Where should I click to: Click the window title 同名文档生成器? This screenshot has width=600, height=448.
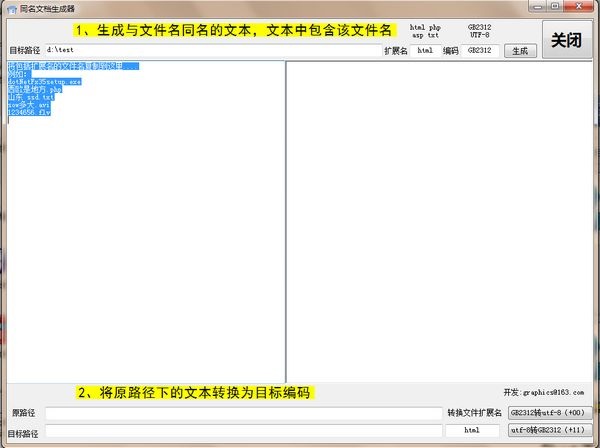(x=47, y=8)
